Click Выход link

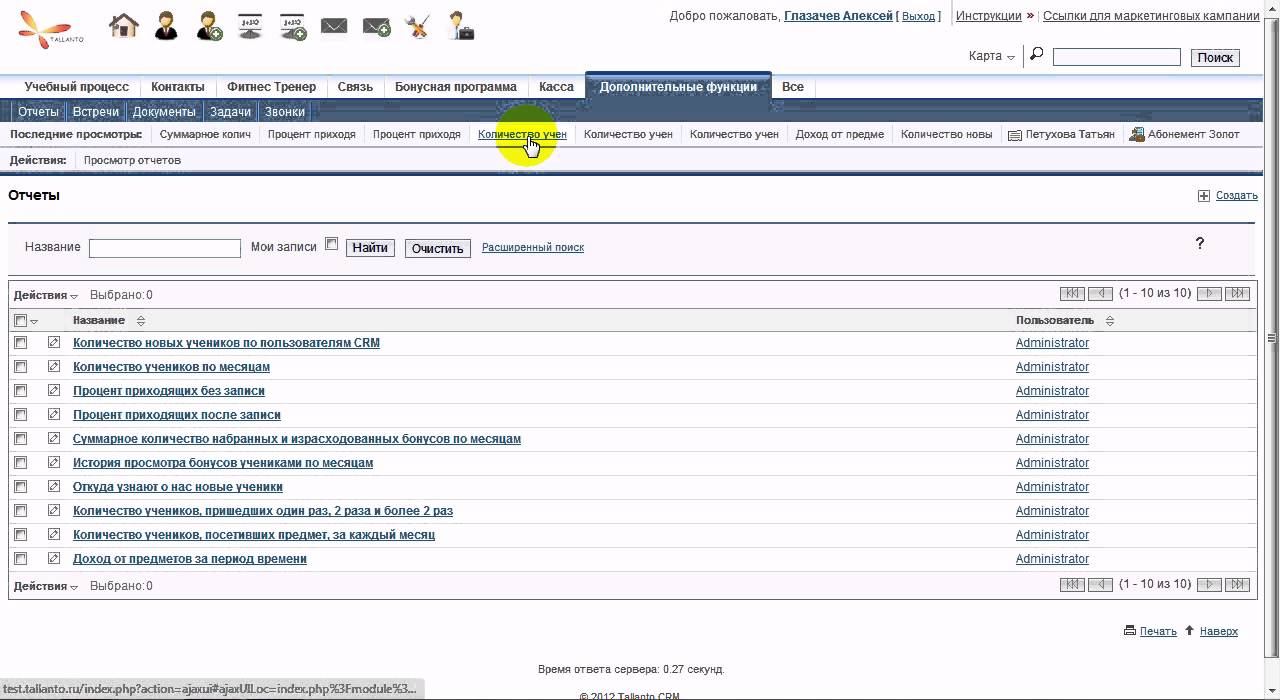(918, 16)
